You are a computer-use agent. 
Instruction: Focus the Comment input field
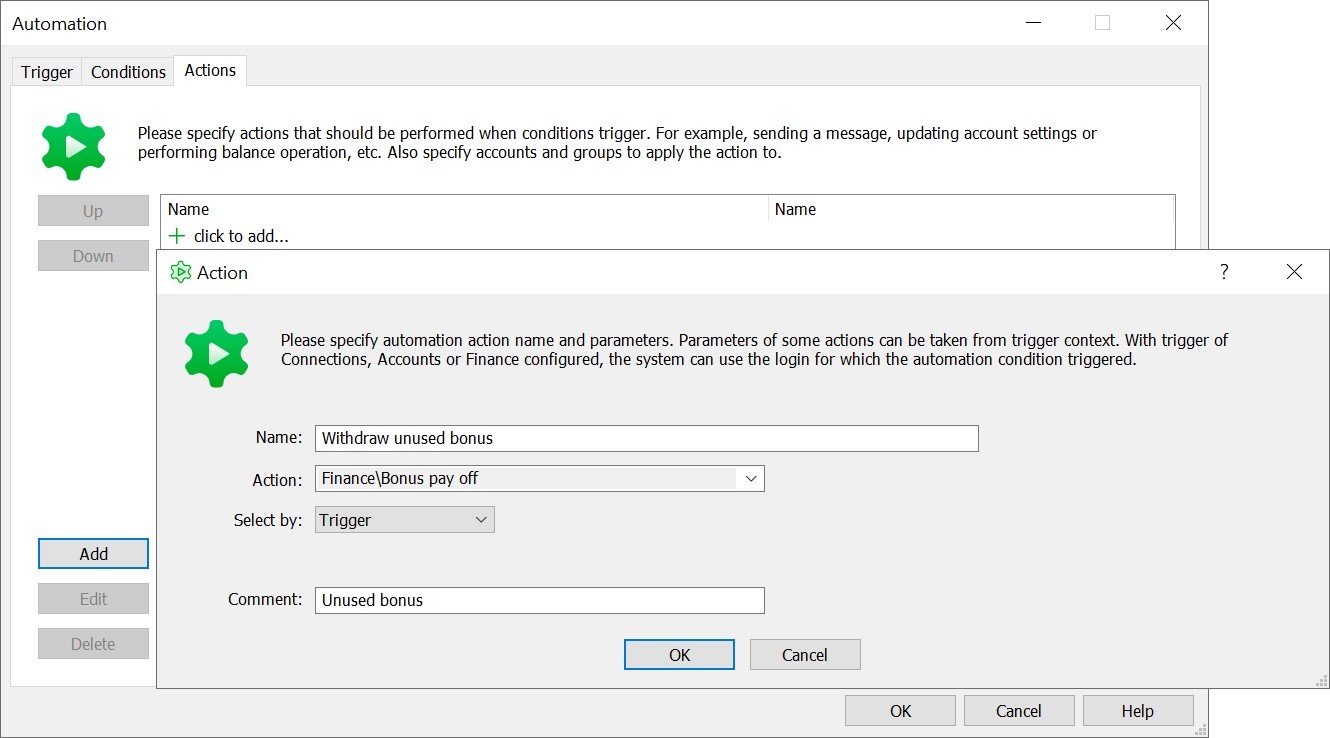click(539, 600)
